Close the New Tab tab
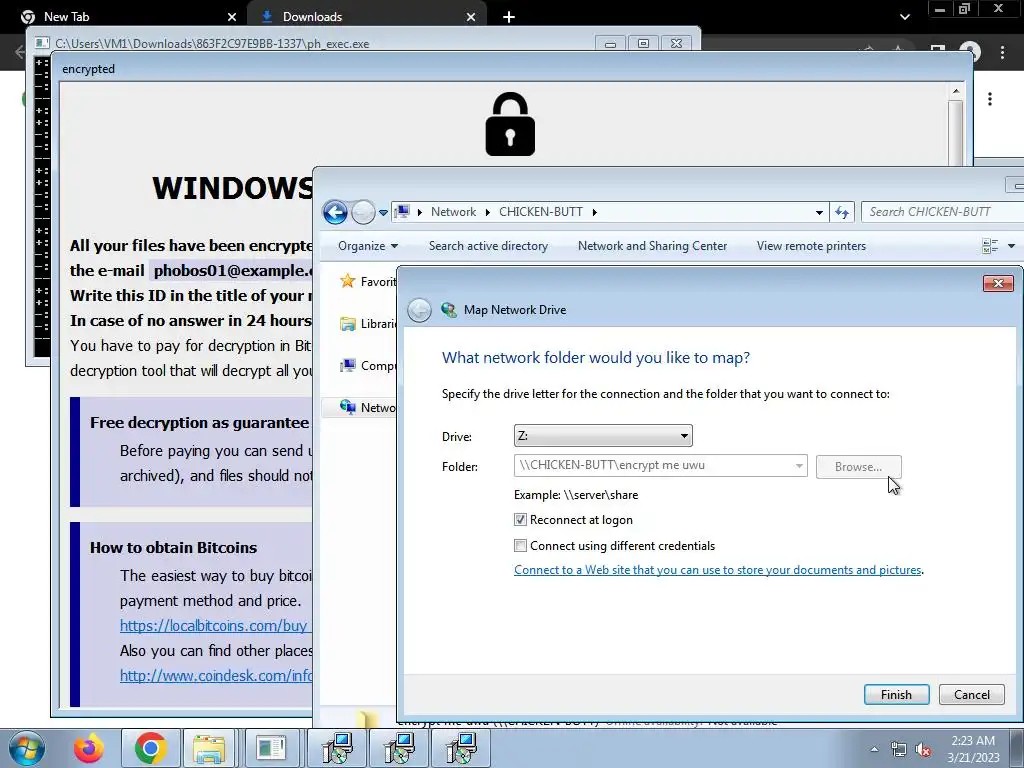The height and width of the screenshot is (768, 1024). pyautogui.click(x=232, y=17)
